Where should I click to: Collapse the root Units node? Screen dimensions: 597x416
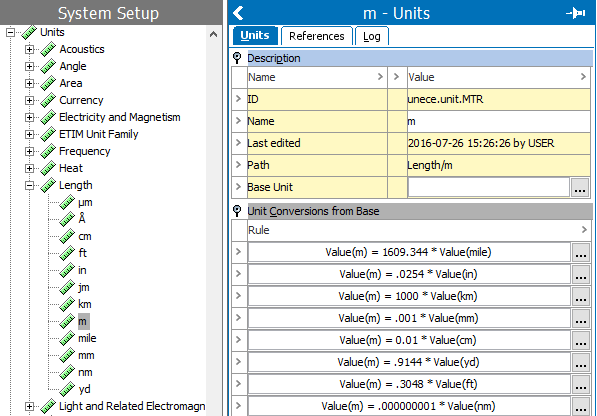pos(10,32)
